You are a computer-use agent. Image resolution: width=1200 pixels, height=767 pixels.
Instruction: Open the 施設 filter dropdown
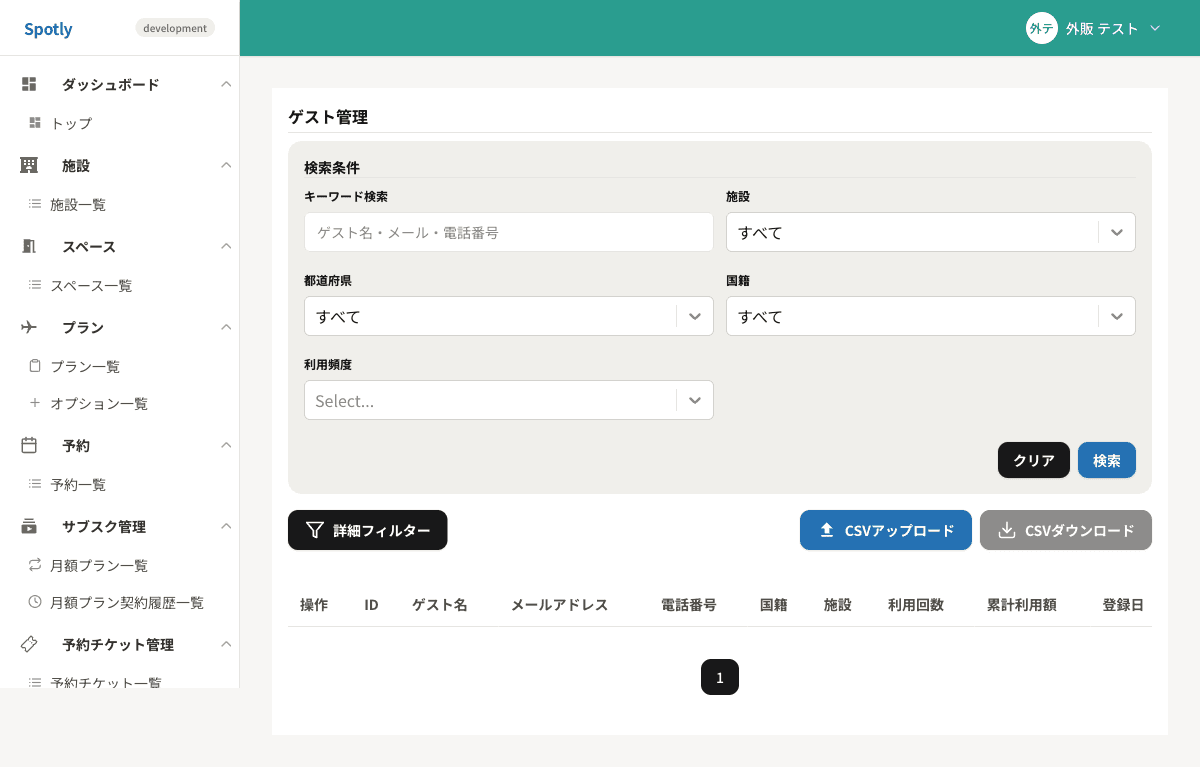pyautogui.click(x=930, y=232)
